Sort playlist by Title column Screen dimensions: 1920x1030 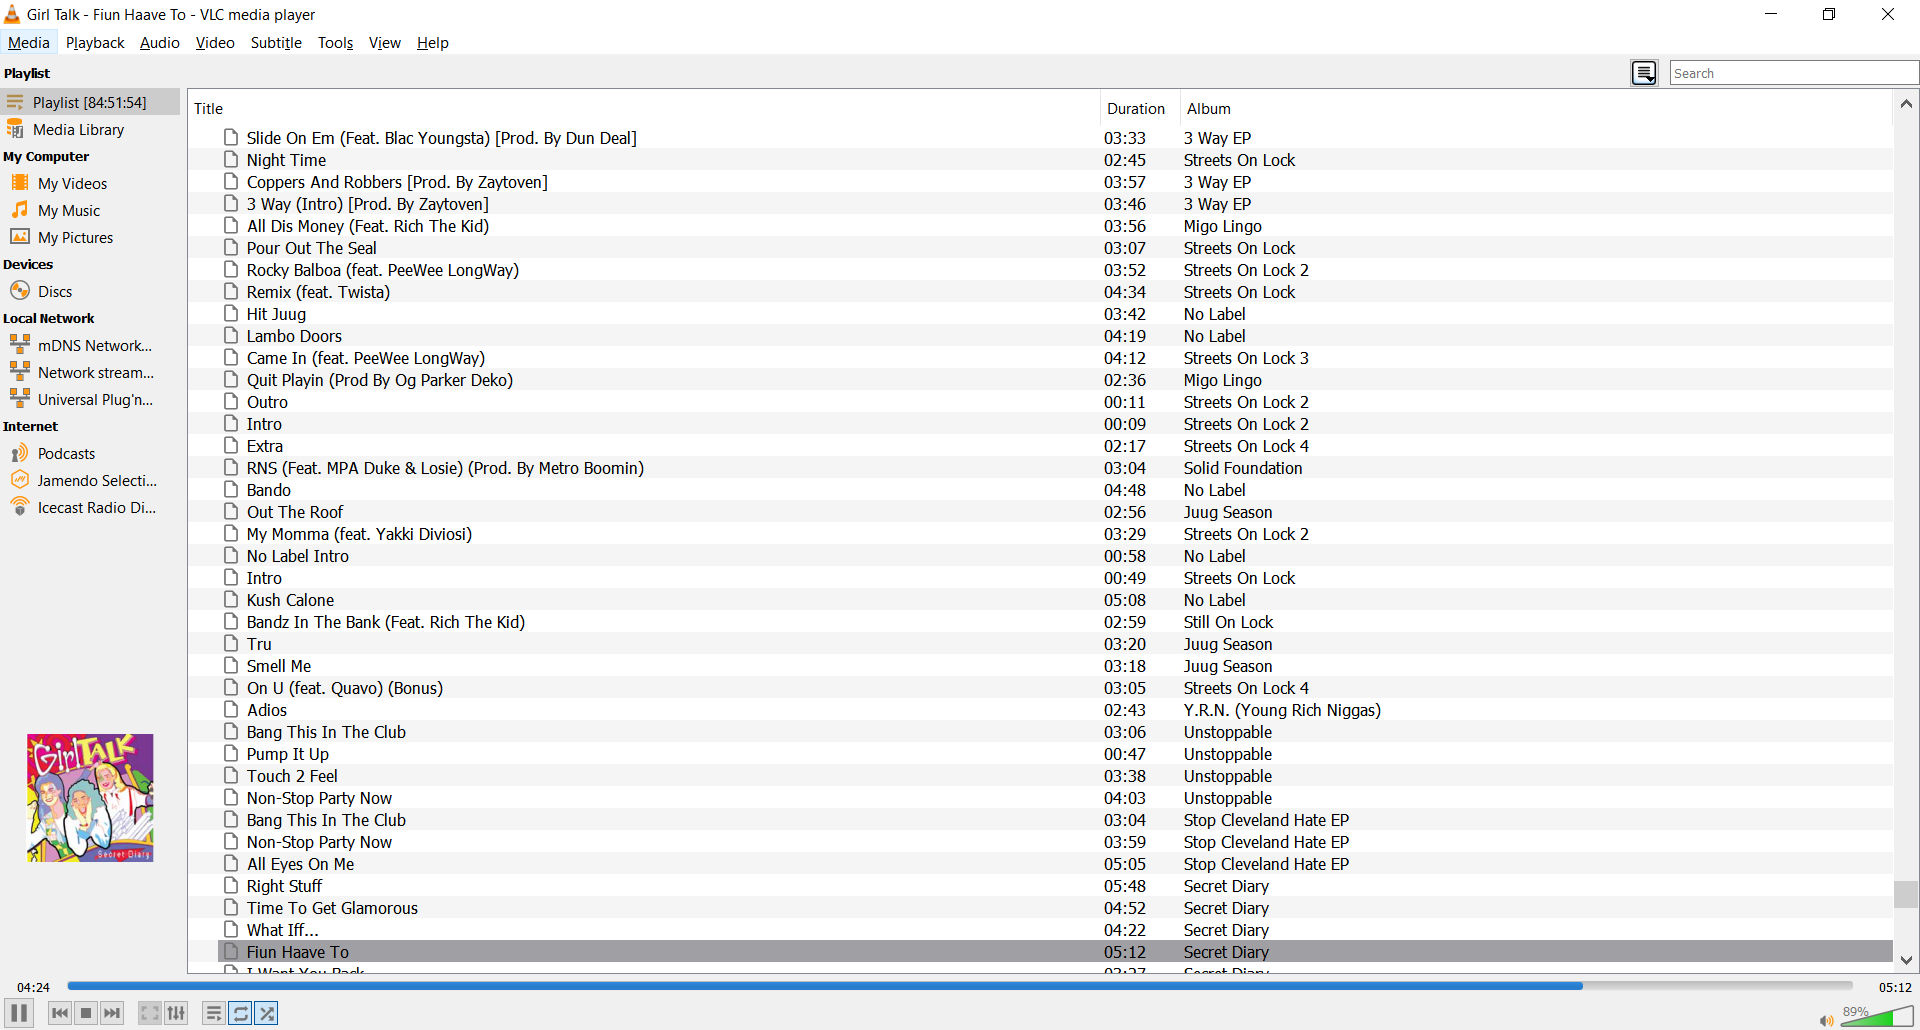(x=644, y=108)
